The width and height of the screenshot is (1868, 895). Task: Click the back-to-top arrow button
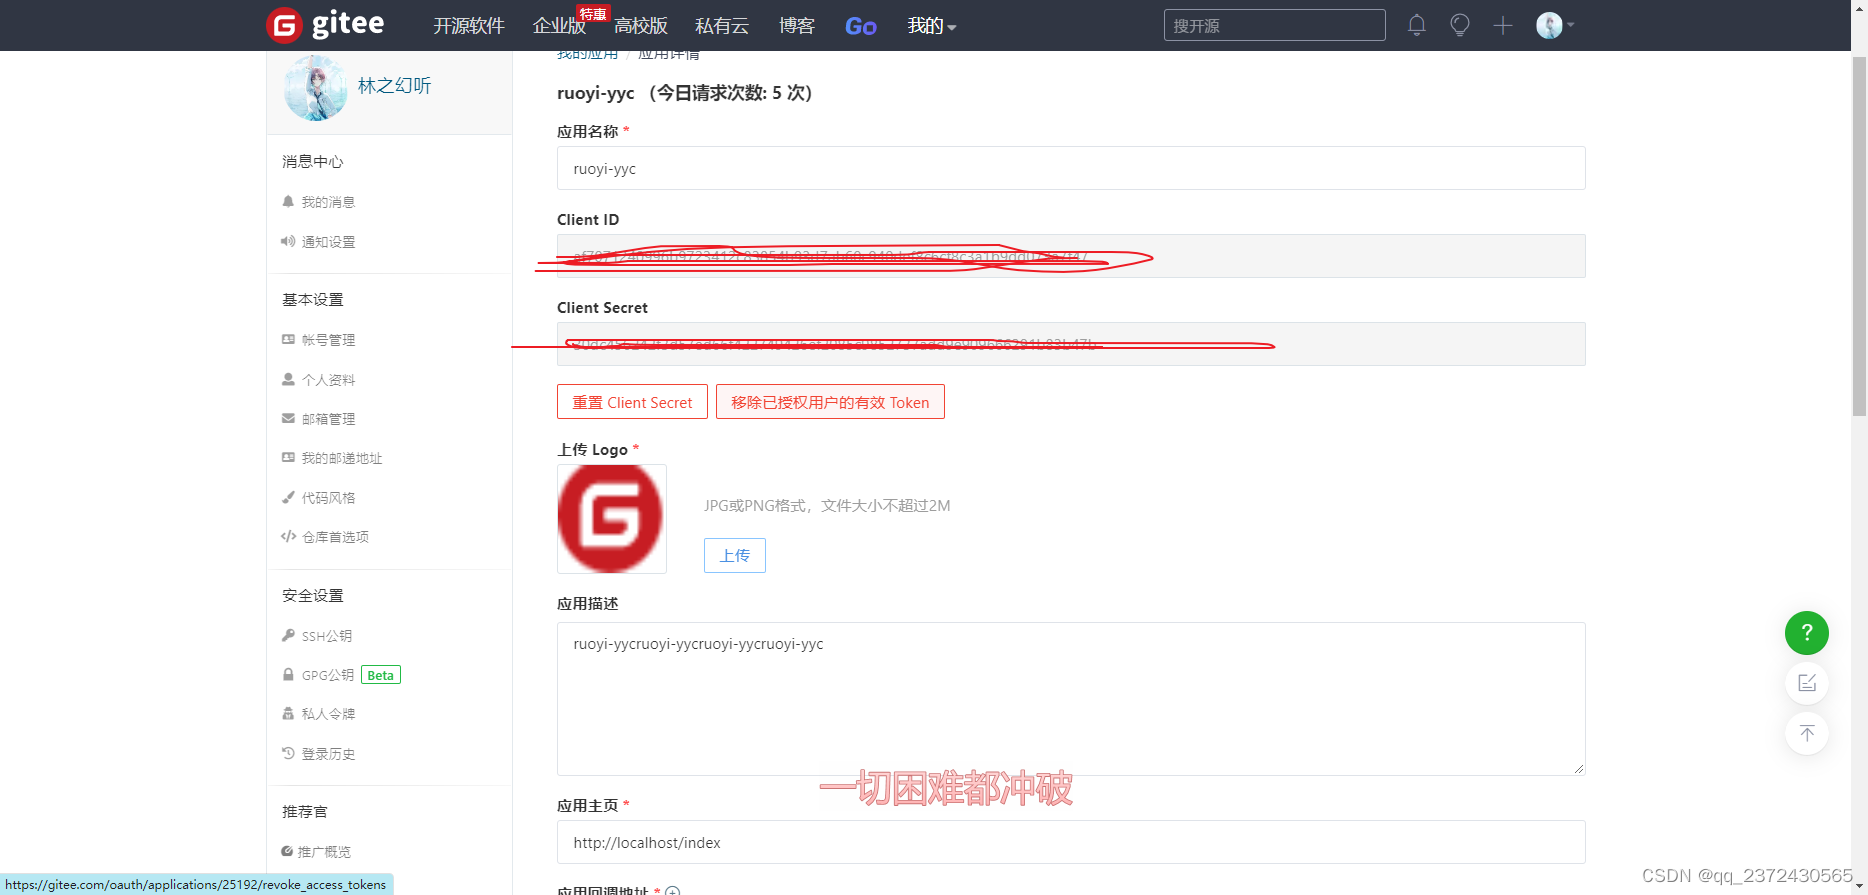pyautogui.click(x=1807, y=733)
